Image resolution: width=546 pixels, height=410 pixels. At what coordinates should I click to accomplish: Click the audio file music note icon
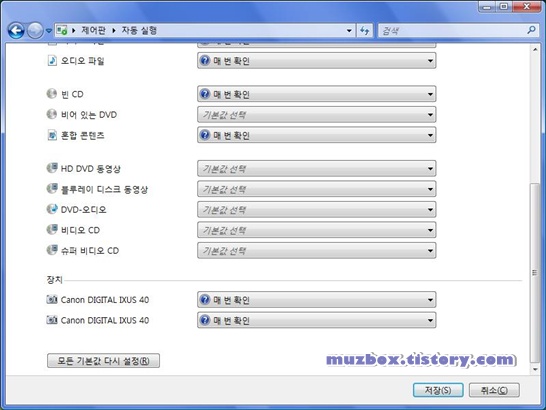(x=52, y=61)
